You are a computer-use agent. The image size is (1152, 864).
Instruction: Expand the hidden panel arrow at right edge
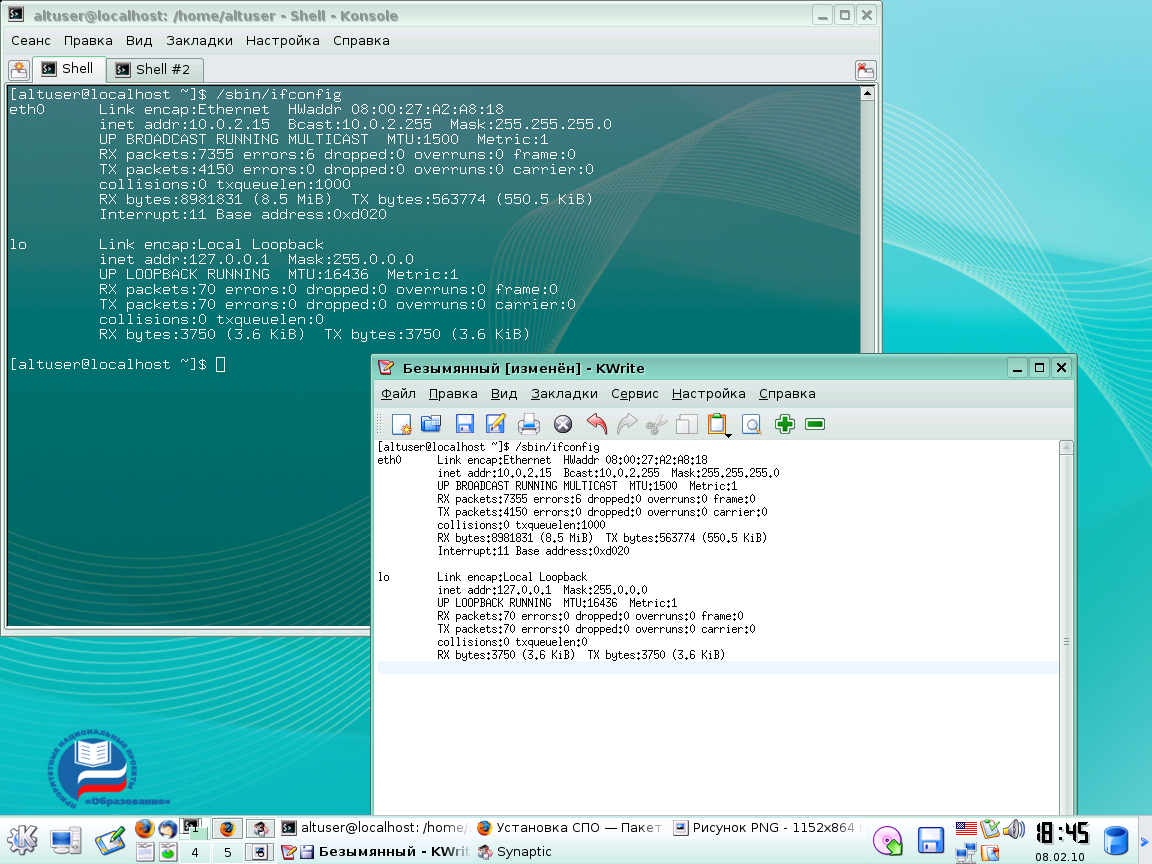[1143, 842]
